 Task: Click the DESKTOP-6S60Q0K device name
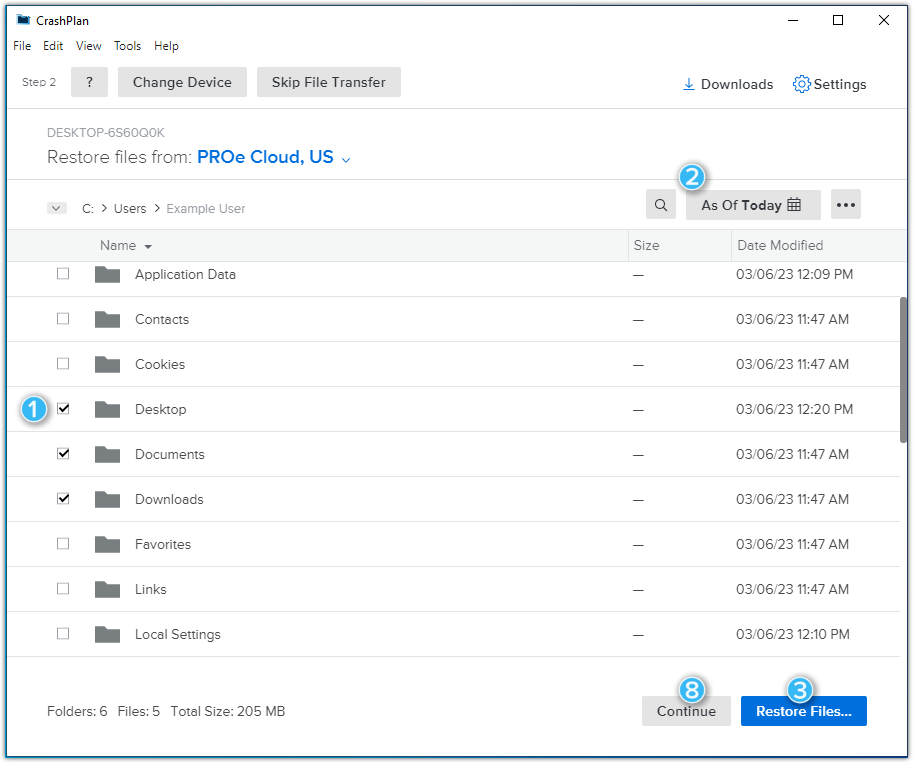point(105,133)
